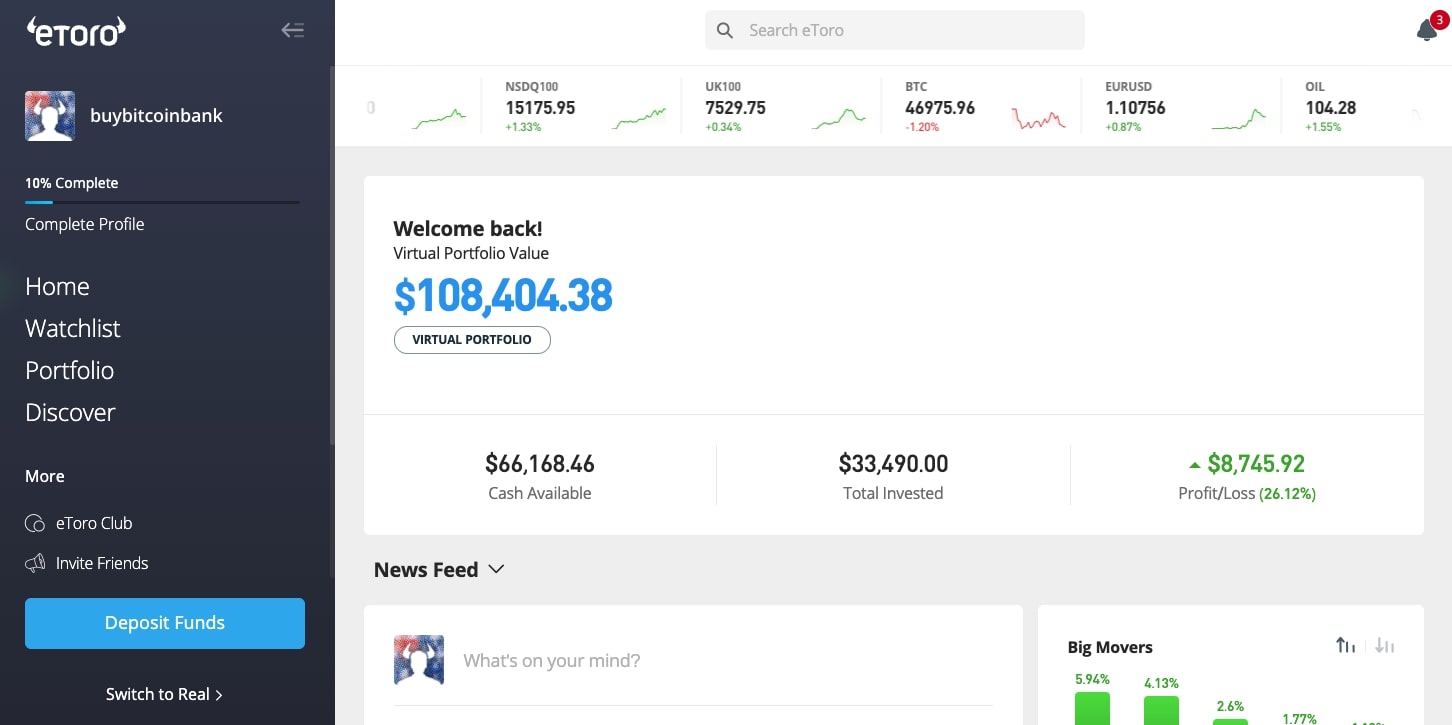This screenshot has width=1452, height=725.
Task: Sort Big Movers ascending icon
Action: 1346,646
